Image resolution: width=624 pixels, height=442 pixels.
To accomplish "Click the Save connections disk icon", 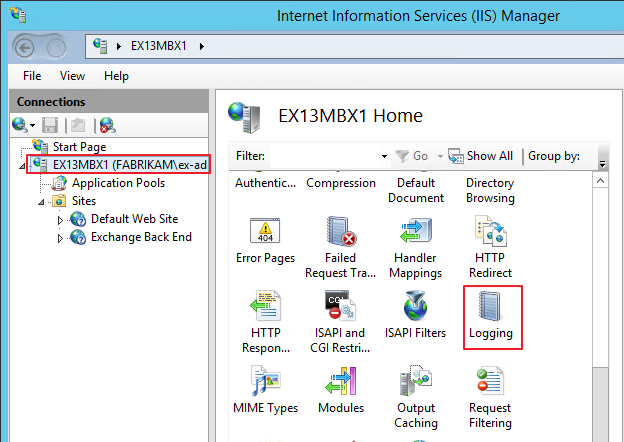I will (50, 125).
